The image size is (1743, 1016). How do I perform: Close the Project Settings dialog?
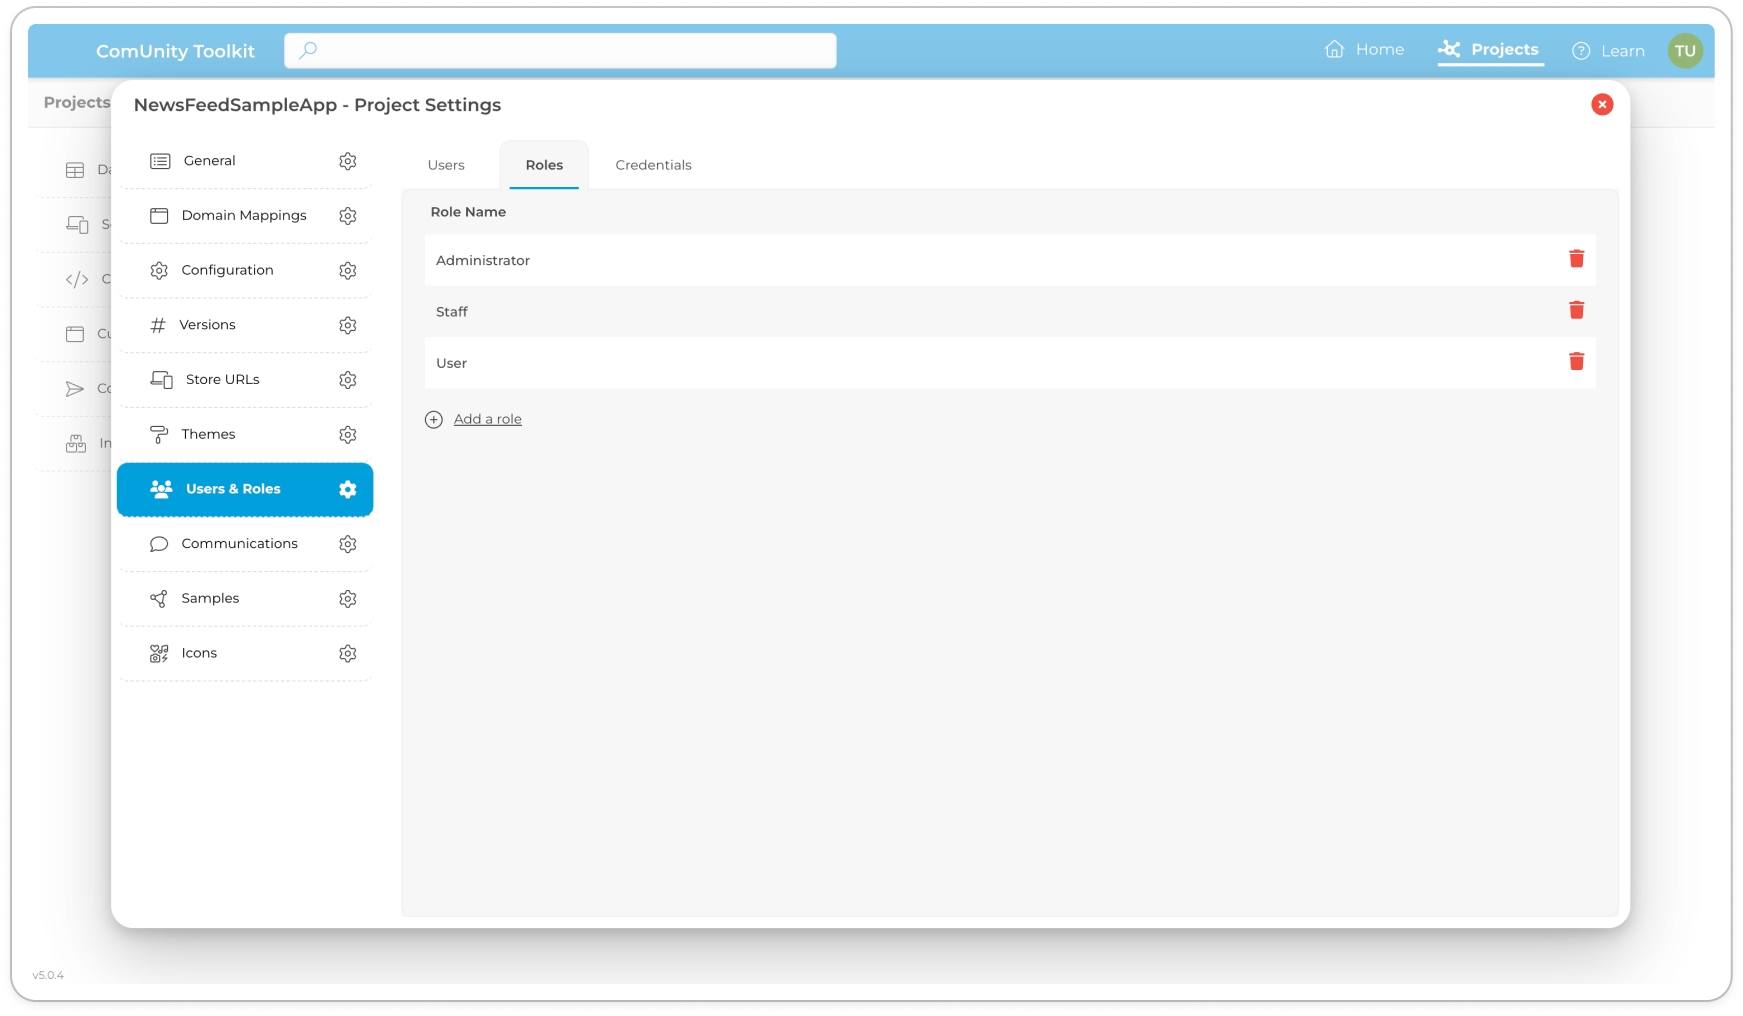click(x=1601, y=105)
